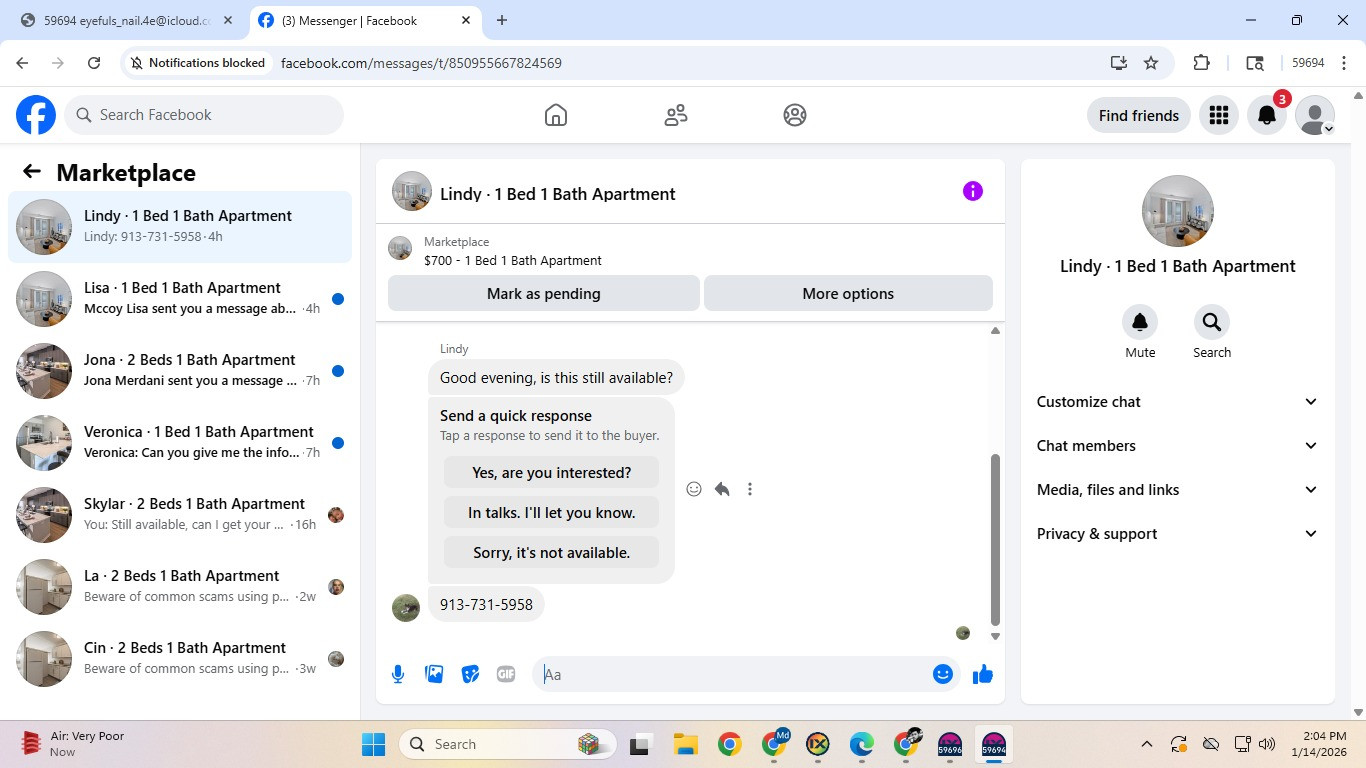Open the La 2 Beds 1 Bath conversation
Screen dimensions: 1366x768
(180, 587)
